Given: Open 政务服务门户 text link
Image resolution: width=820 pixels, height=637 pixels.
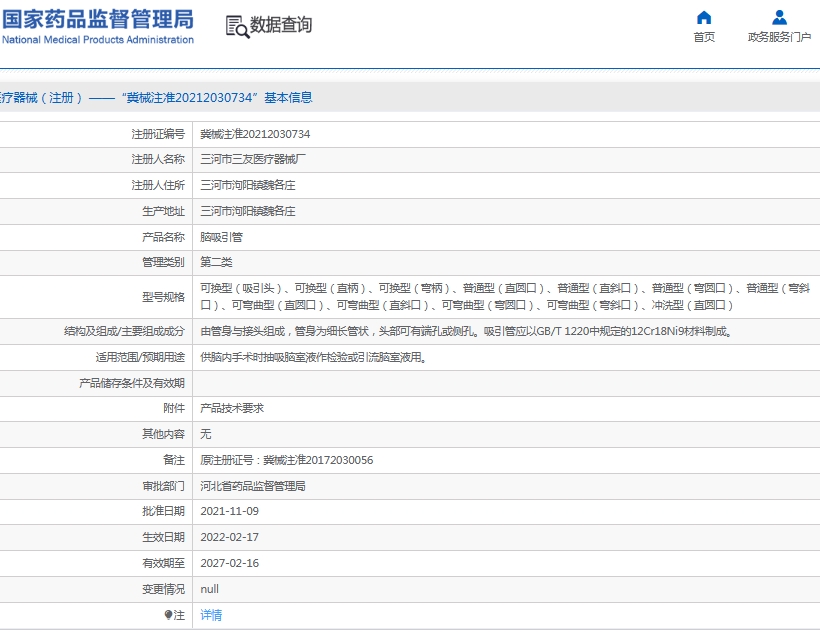Looking at the screenshot, I should point(779,37).
